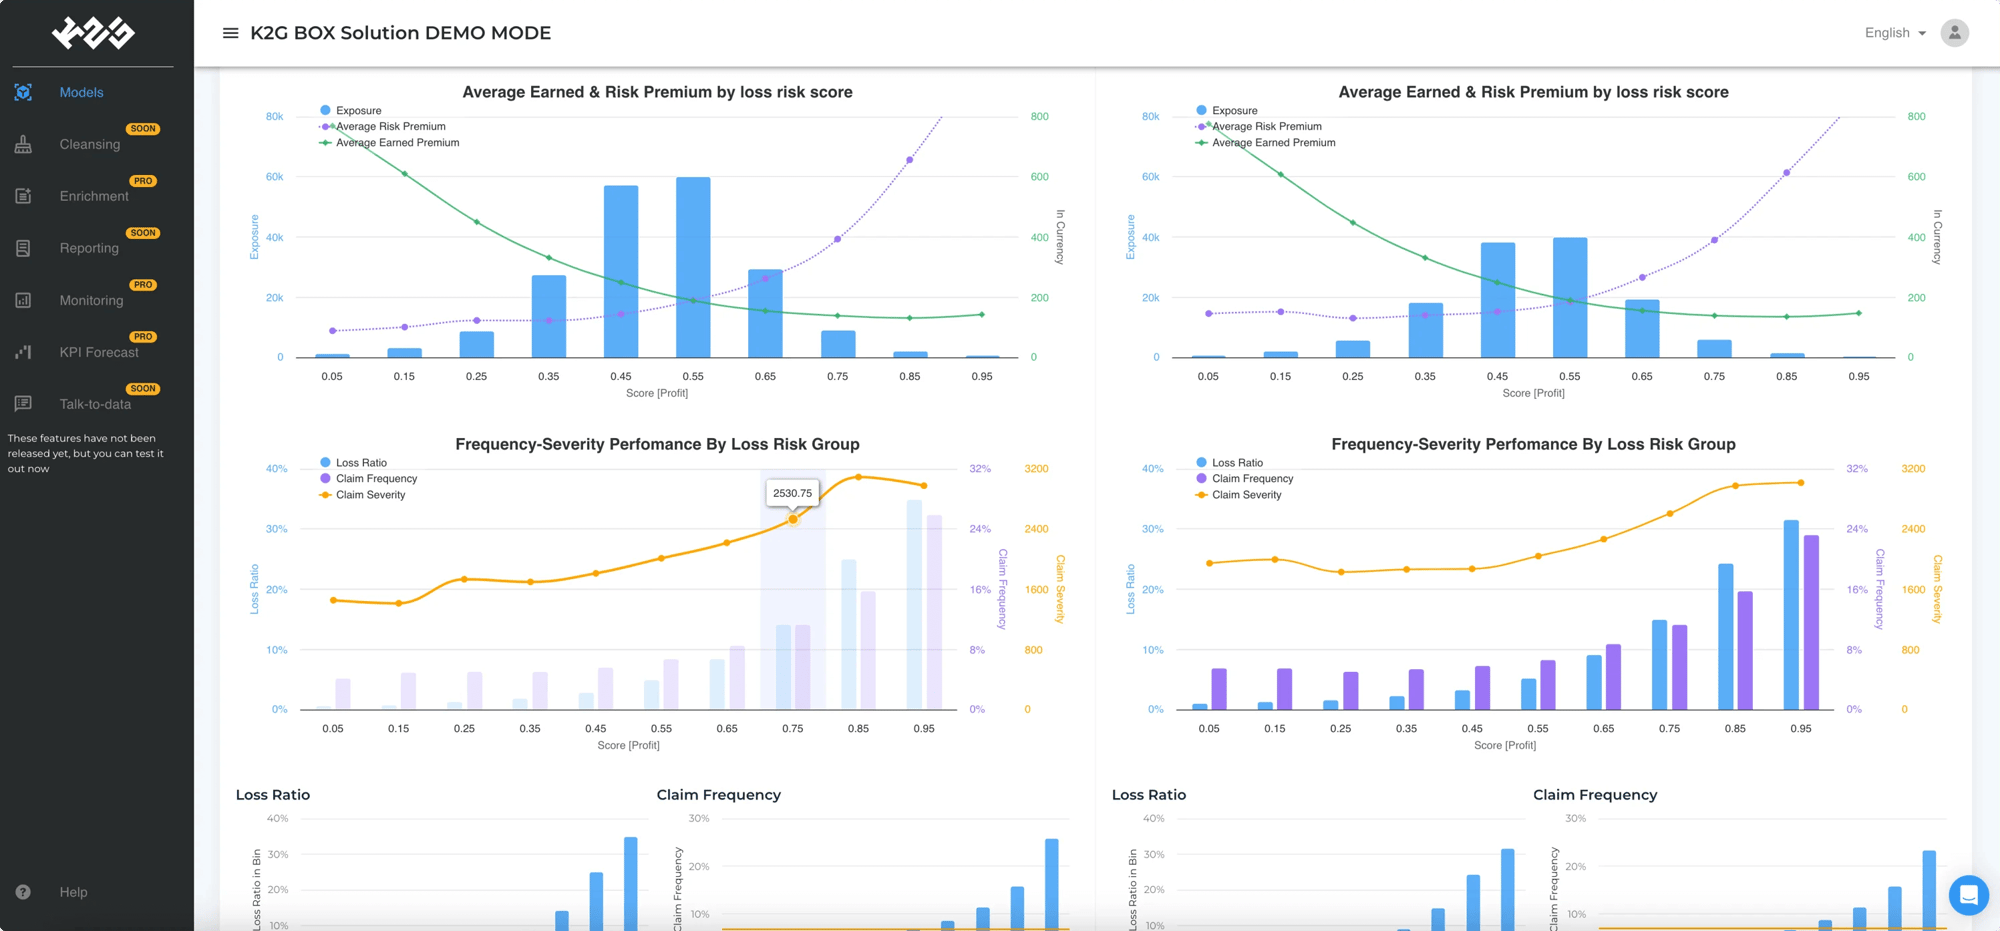
Task: Select the Enrichment menu item
Action: 94,196
